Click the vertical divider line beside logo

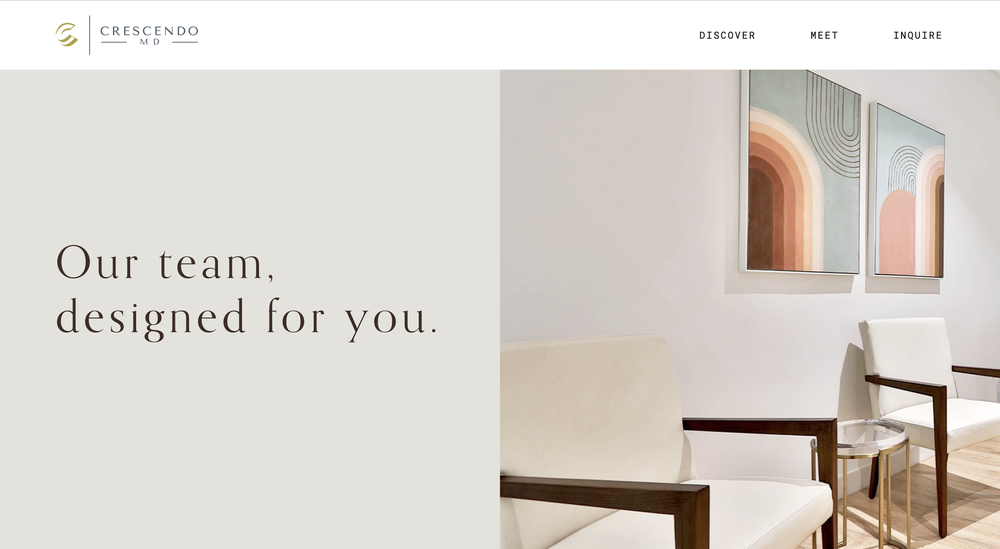pos(89,35)
